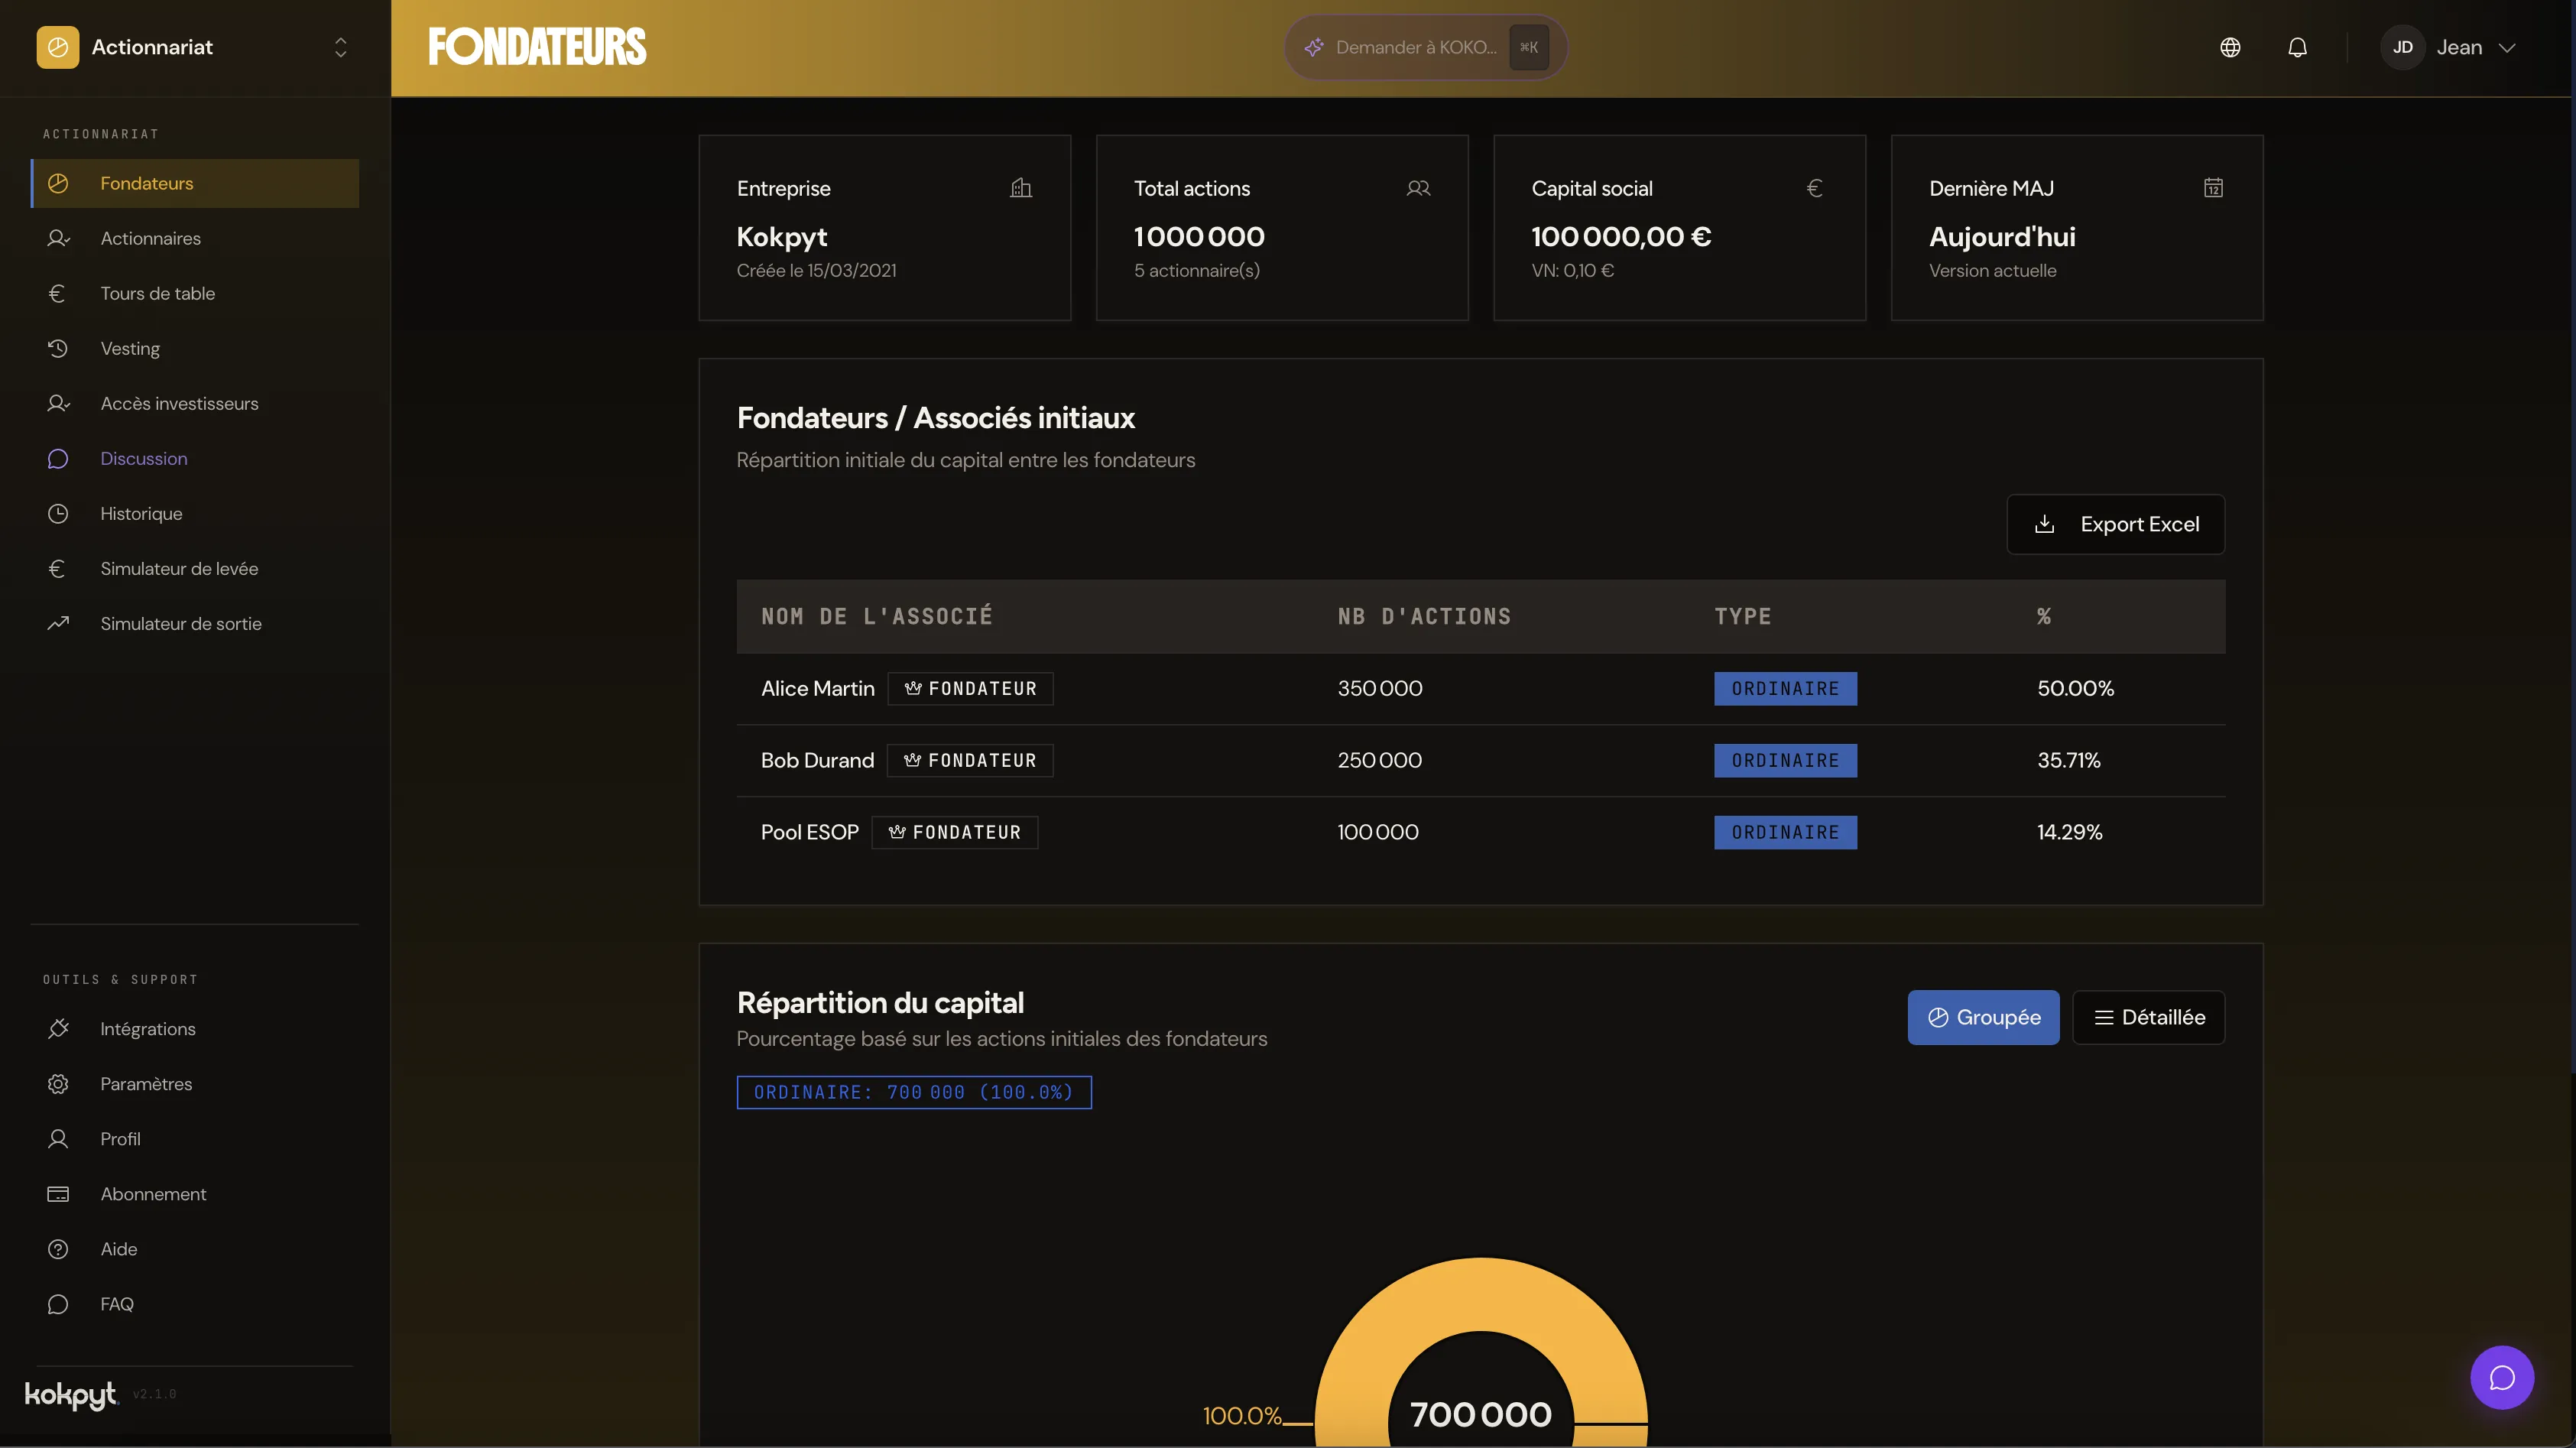Click the Fondateur badge next to Pool ESOP
Viewport: 2576px width, 1448px height.
[955, 832]
